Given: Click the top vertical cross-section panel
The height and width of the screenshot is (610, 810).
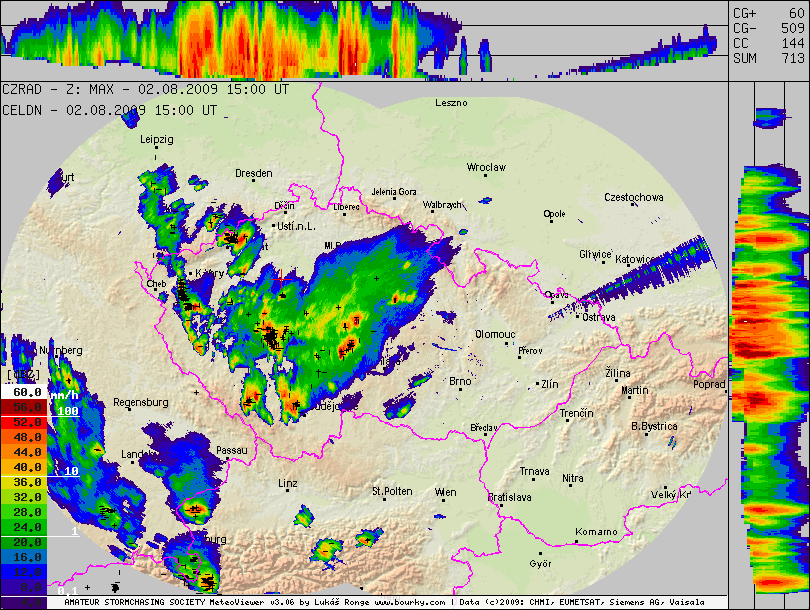Looking at the screenshot, I should 364,40.
